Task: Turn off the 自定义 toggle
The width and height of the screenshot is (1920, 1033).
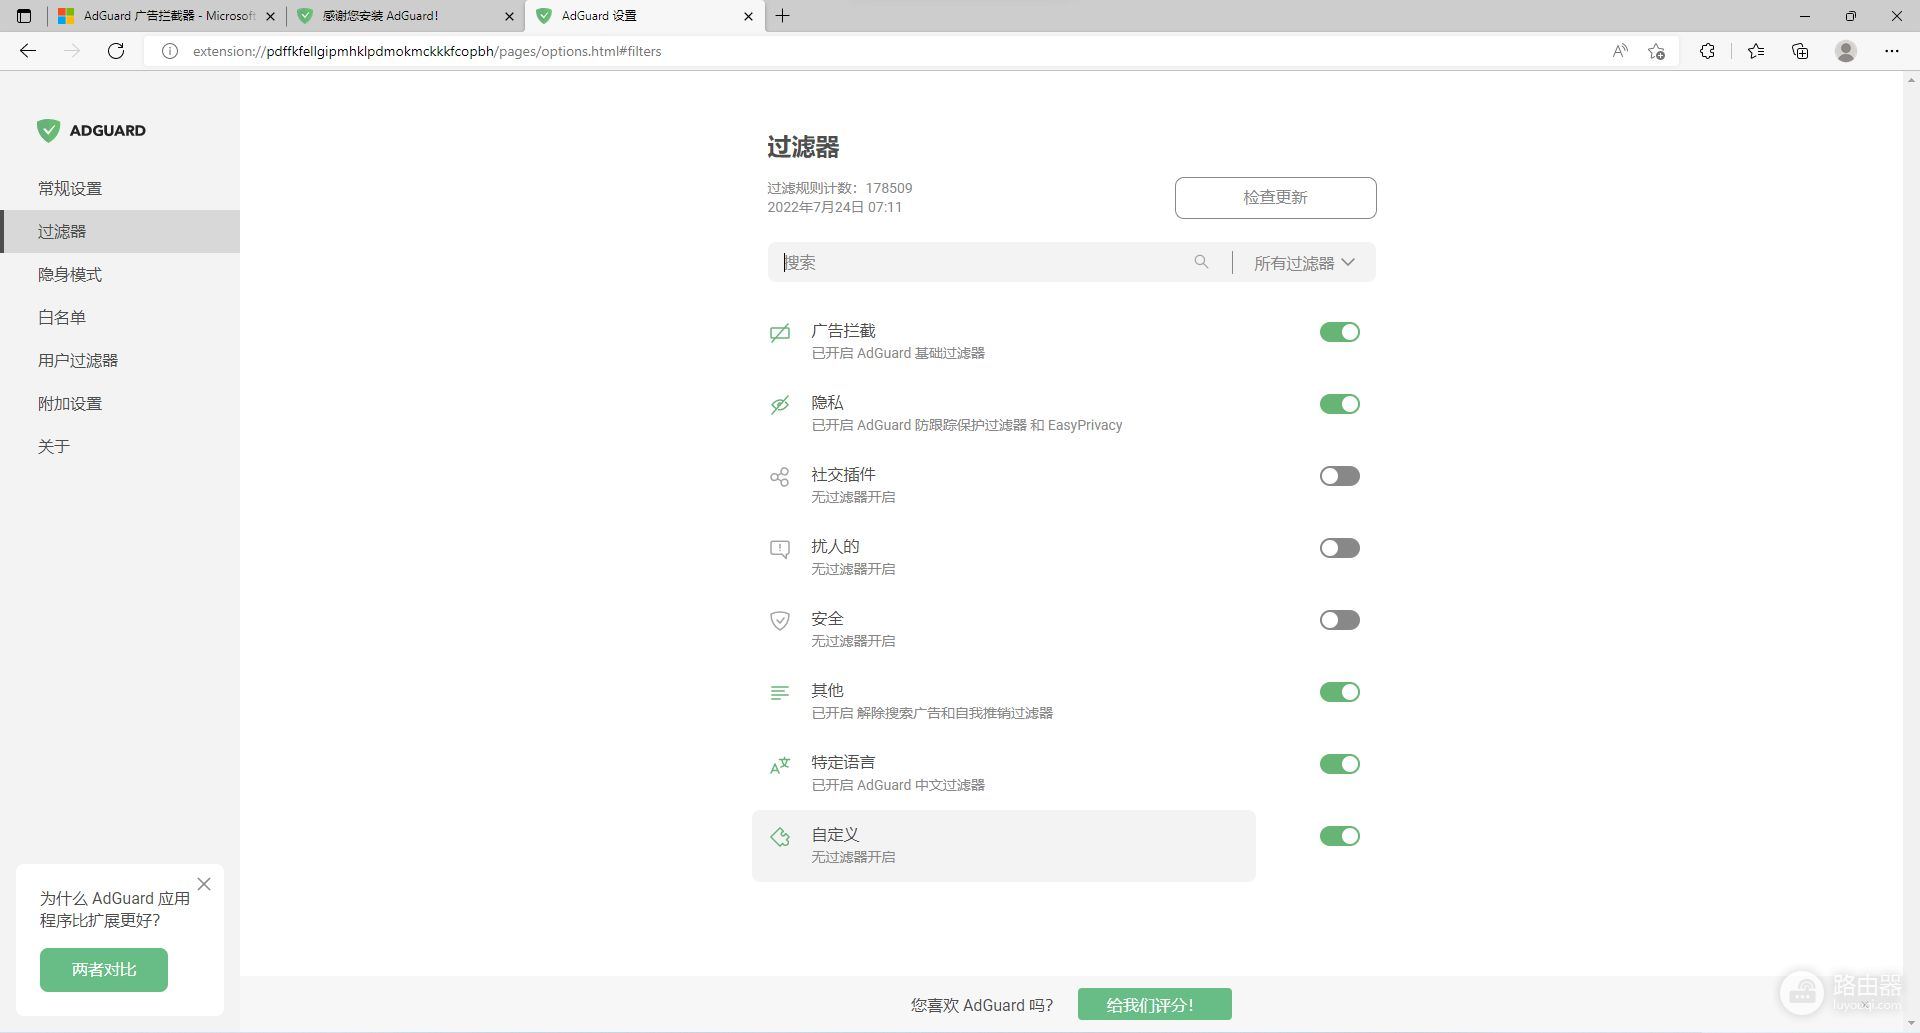Action: tap(1340, 836)
